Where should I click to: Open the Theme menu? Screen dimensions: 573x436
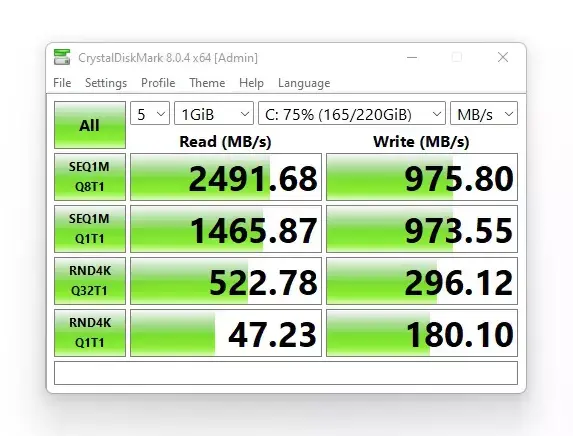(x=207, y=83)
